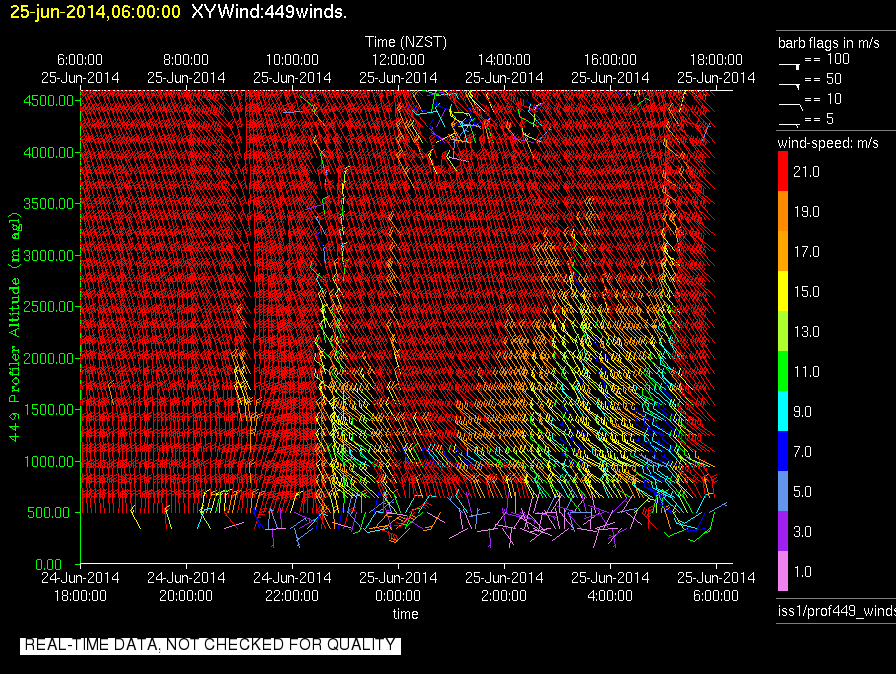This screenshot has height=674, width=896.
Task: Click the bottom 'time' axis label
Action: point(405,614)
